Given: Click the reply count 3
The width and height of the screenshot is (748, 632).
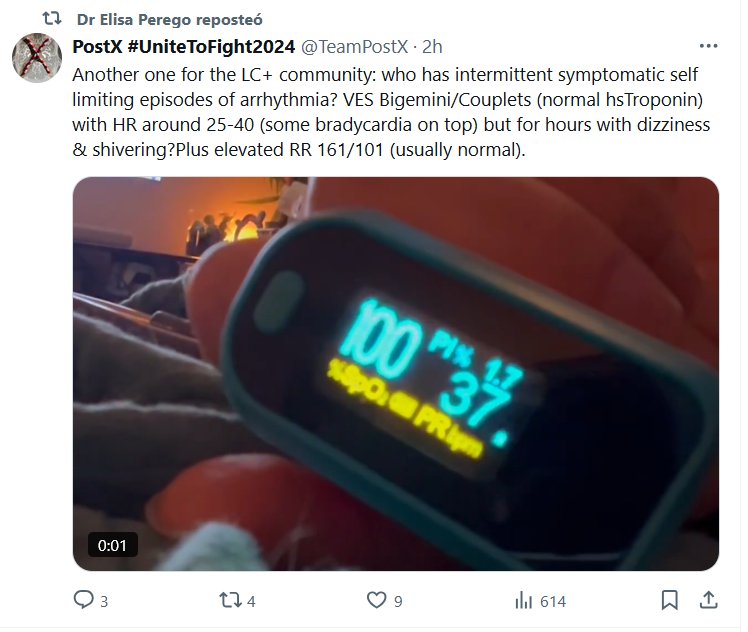Looking at the screenshot, I should click(x=104, y=601).
